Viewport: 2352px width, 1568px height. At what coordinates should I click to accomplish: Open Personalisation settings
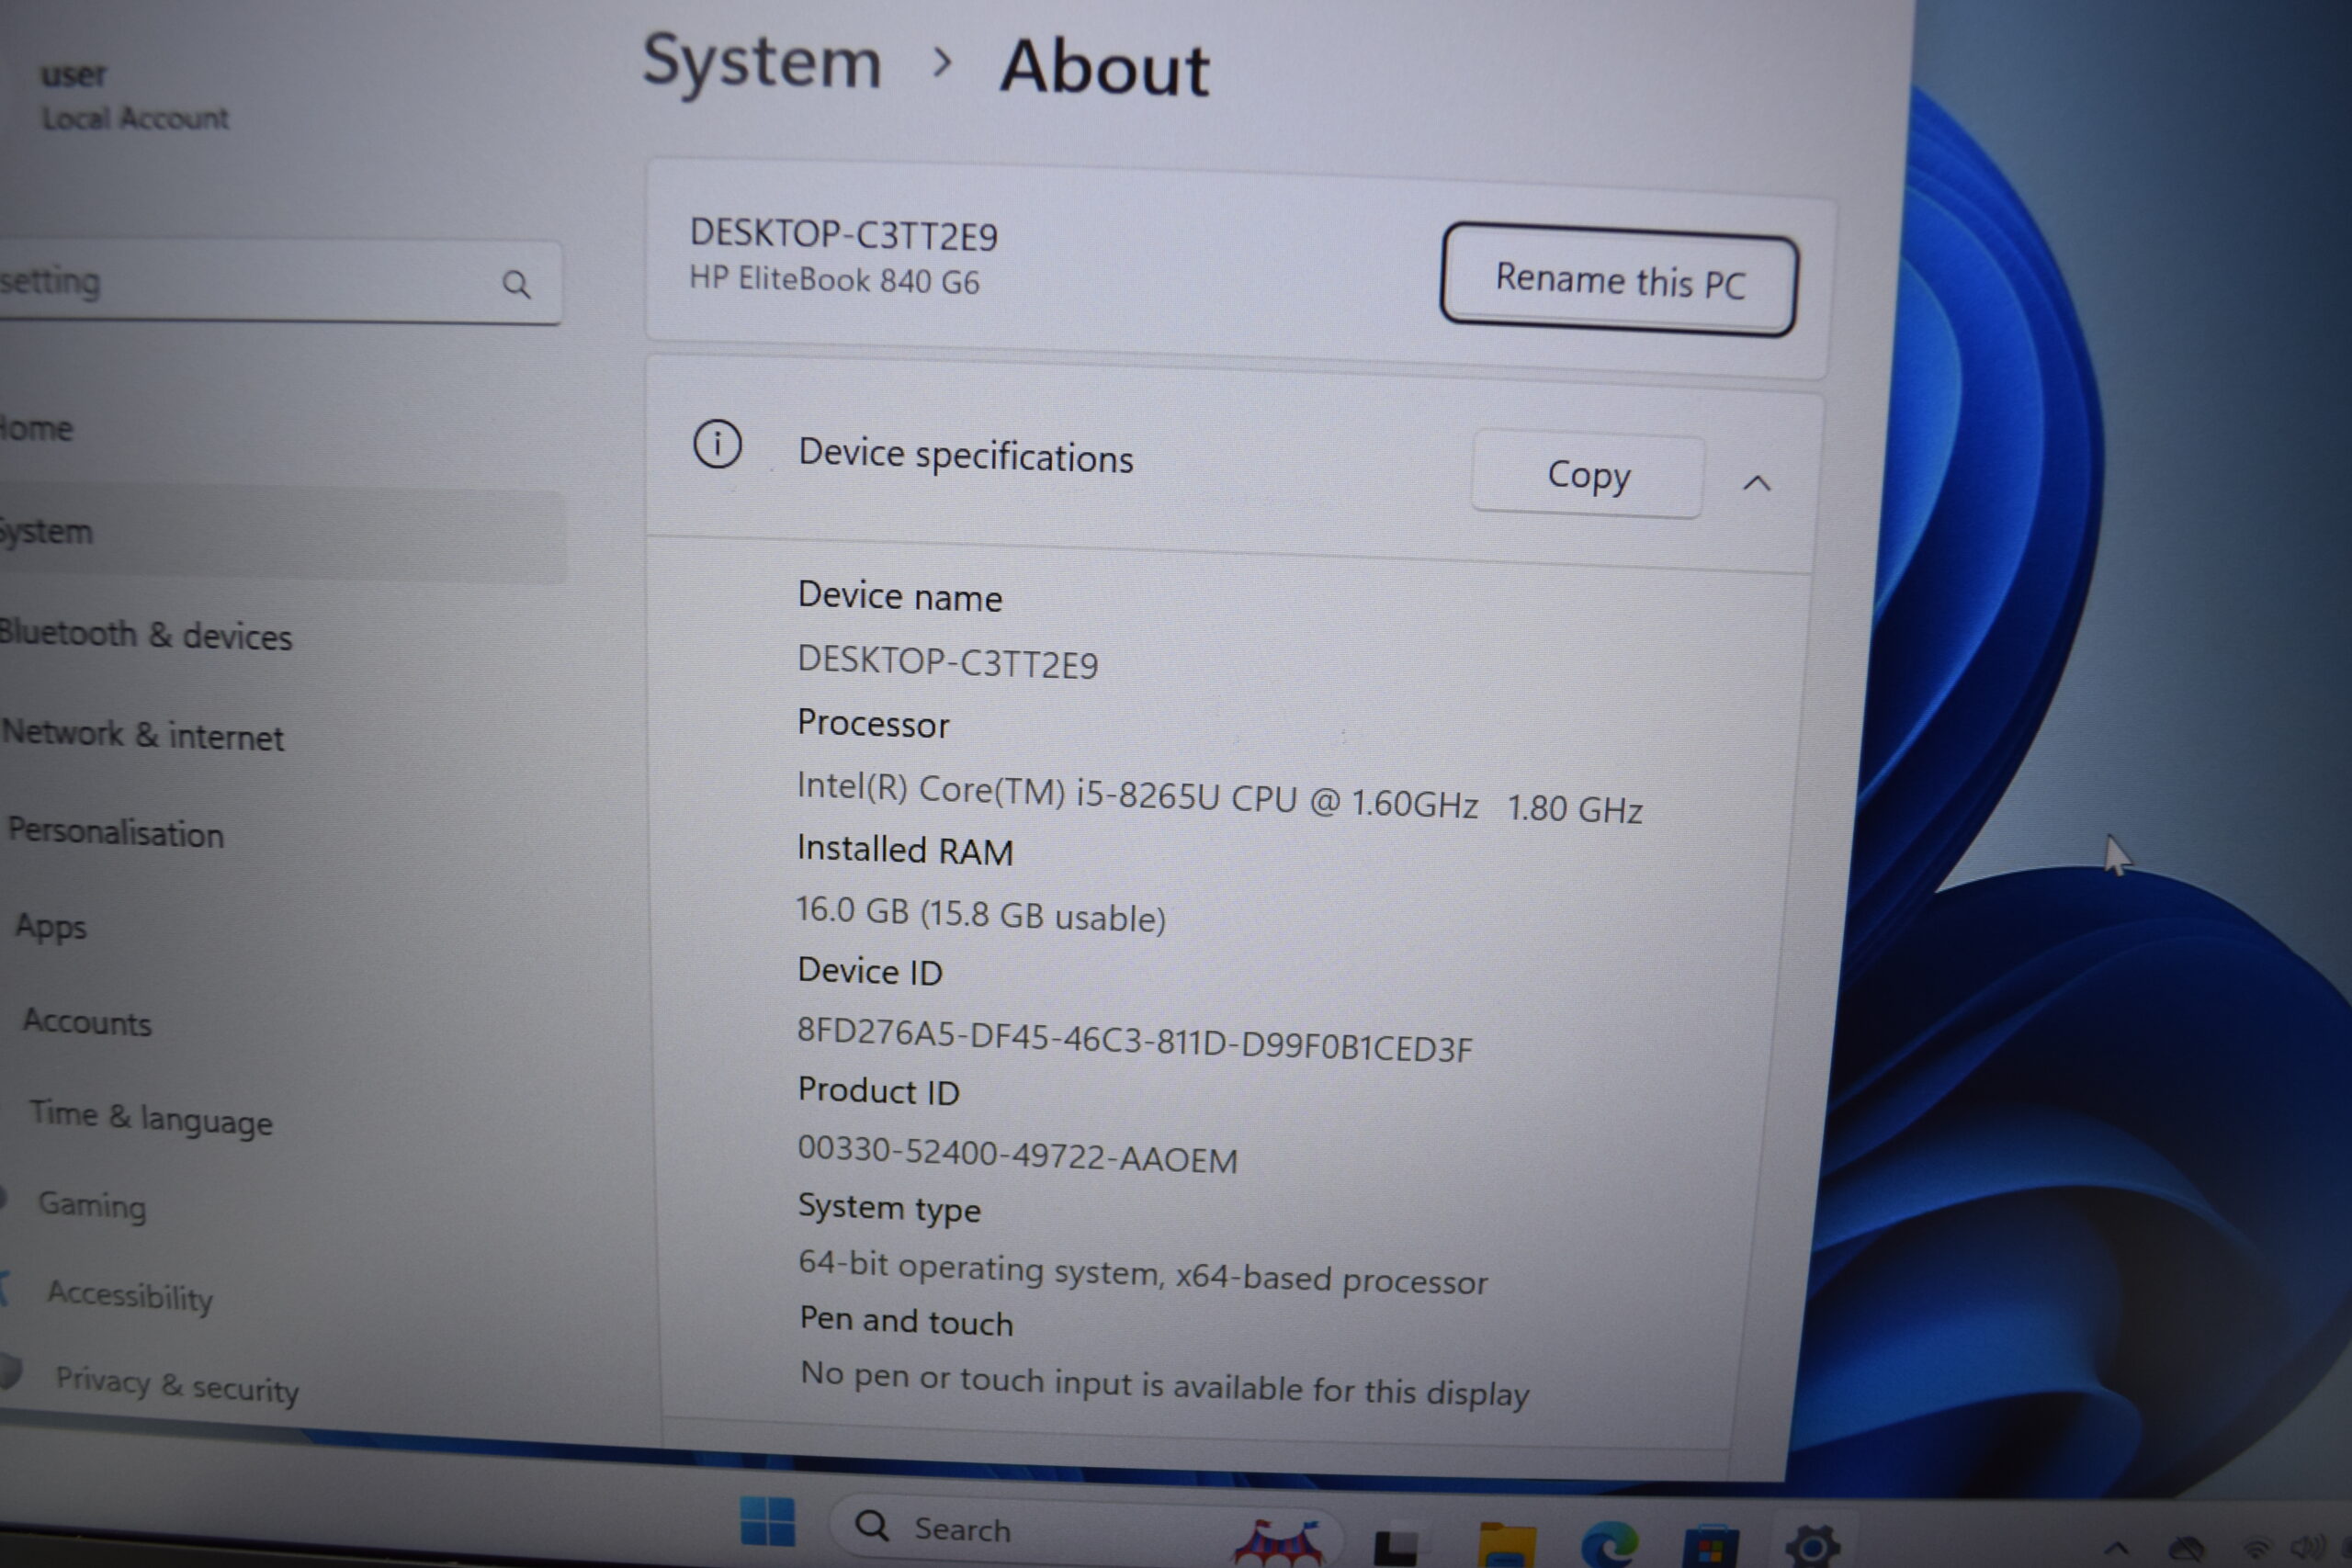116,832
